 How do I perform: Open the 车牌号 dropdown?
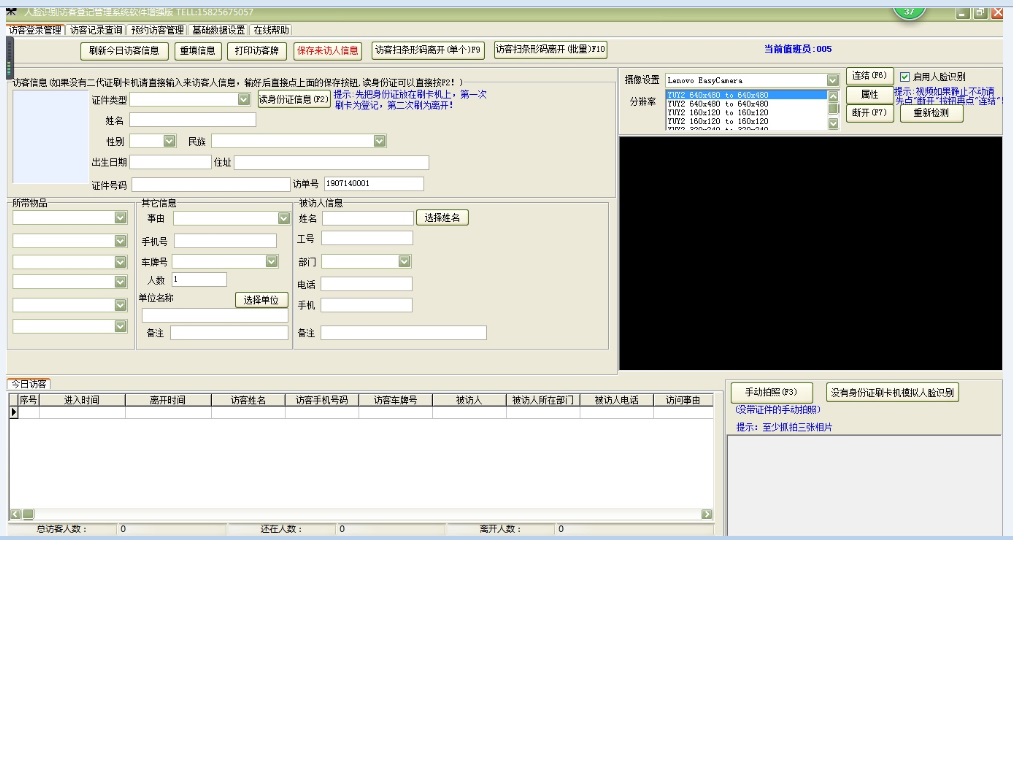272,261
